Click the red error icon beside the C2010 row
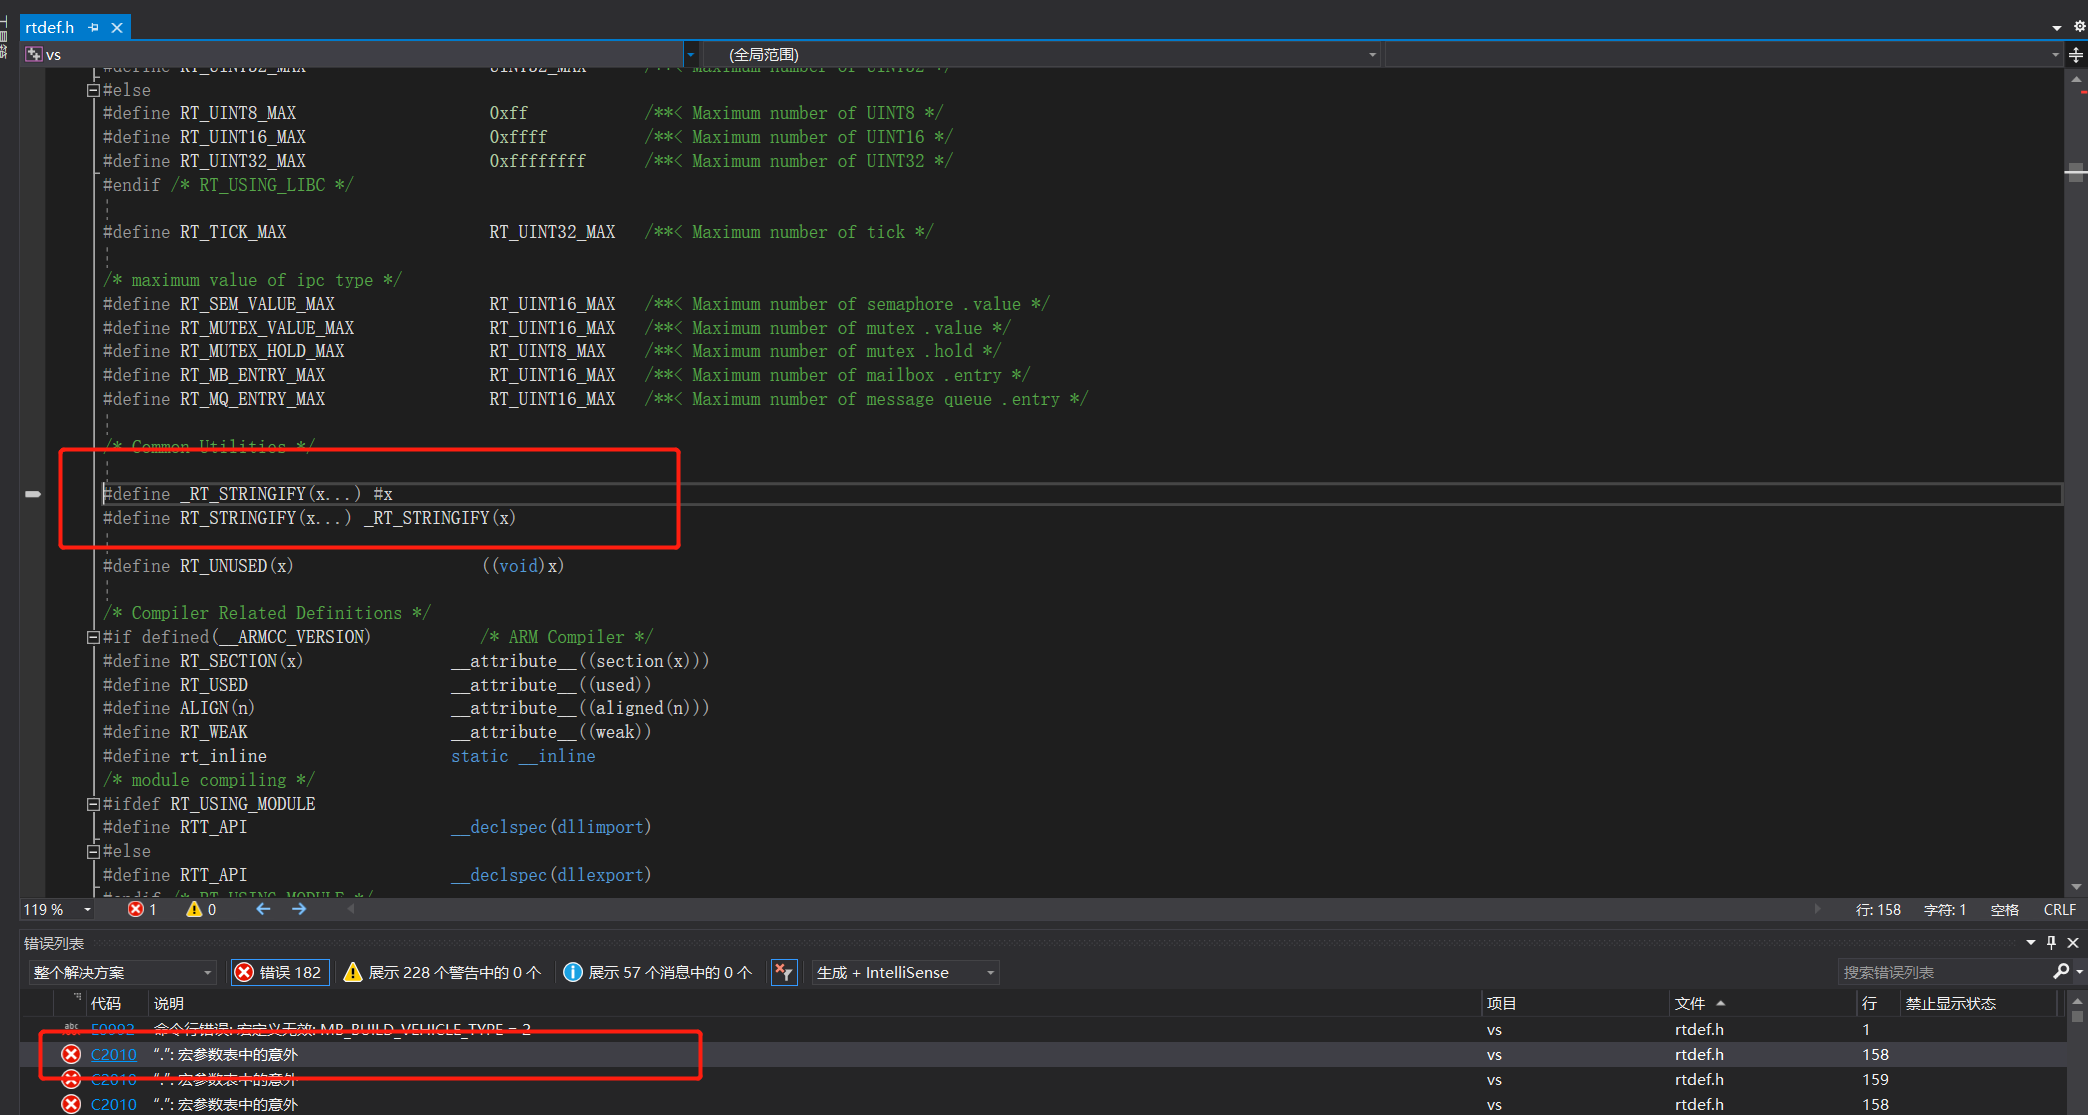This screenshot has height=1115, width=2088. tap(70, 1054)
